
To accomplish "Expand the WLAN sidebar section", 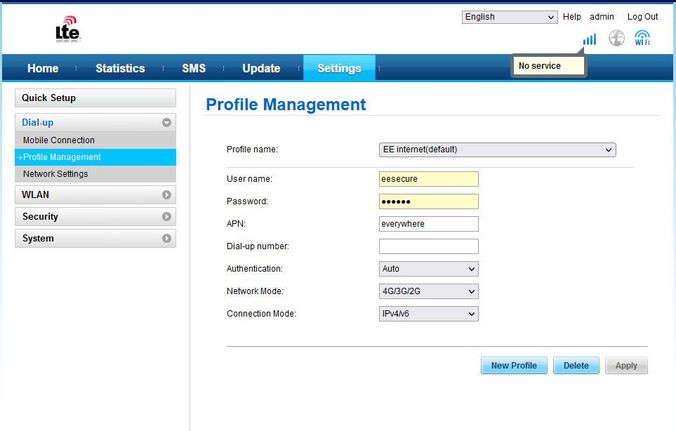I will click(95, 195).
